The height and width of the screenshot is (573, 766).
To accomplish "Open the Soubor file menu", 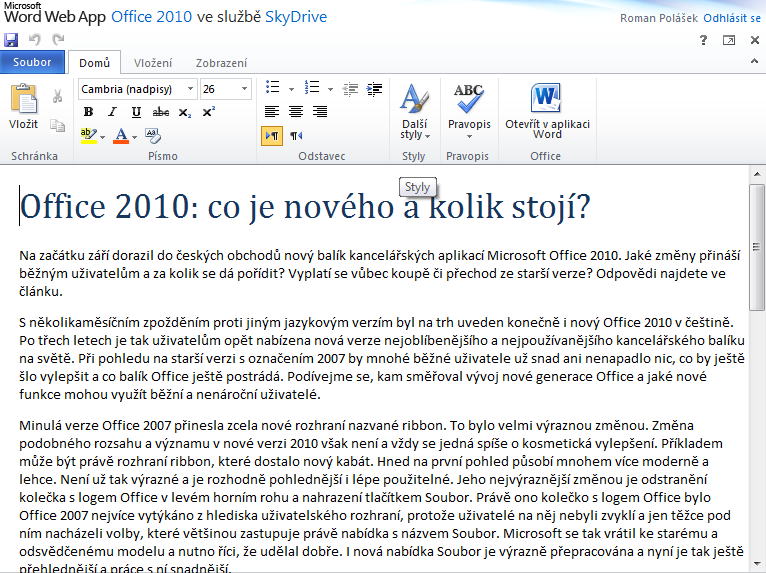I will 32,62.
